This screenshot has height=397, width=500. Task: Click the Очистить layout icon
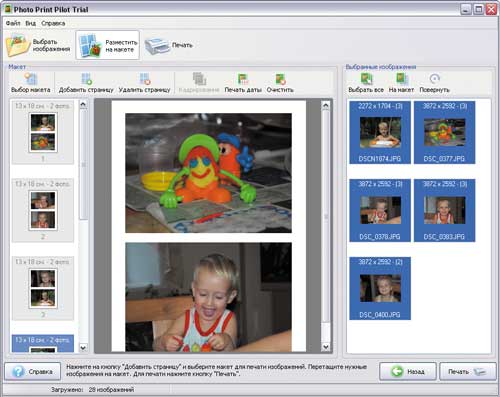280,79
